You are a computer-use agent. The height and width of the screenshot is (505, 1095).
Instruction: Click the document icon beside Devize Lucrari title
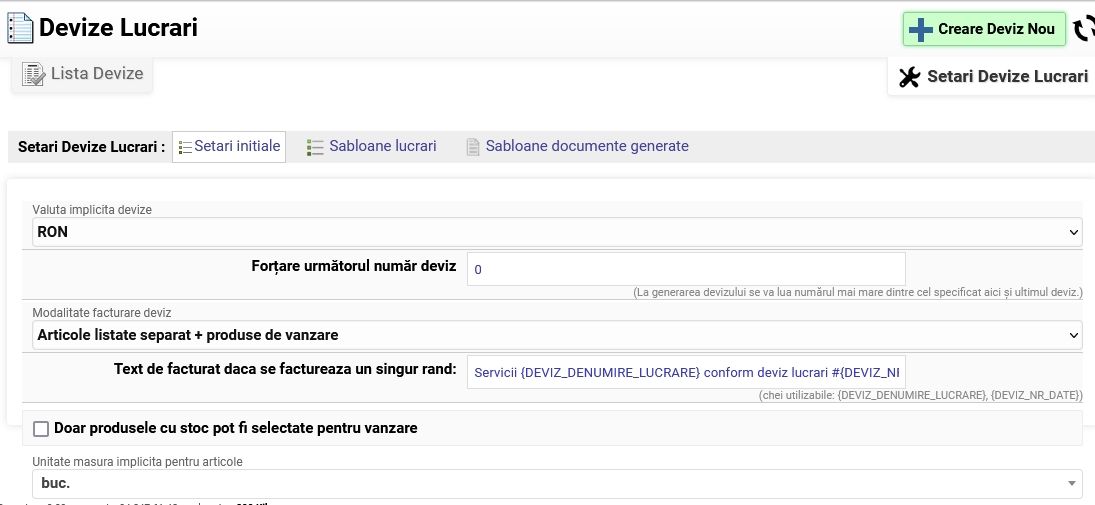19,28
